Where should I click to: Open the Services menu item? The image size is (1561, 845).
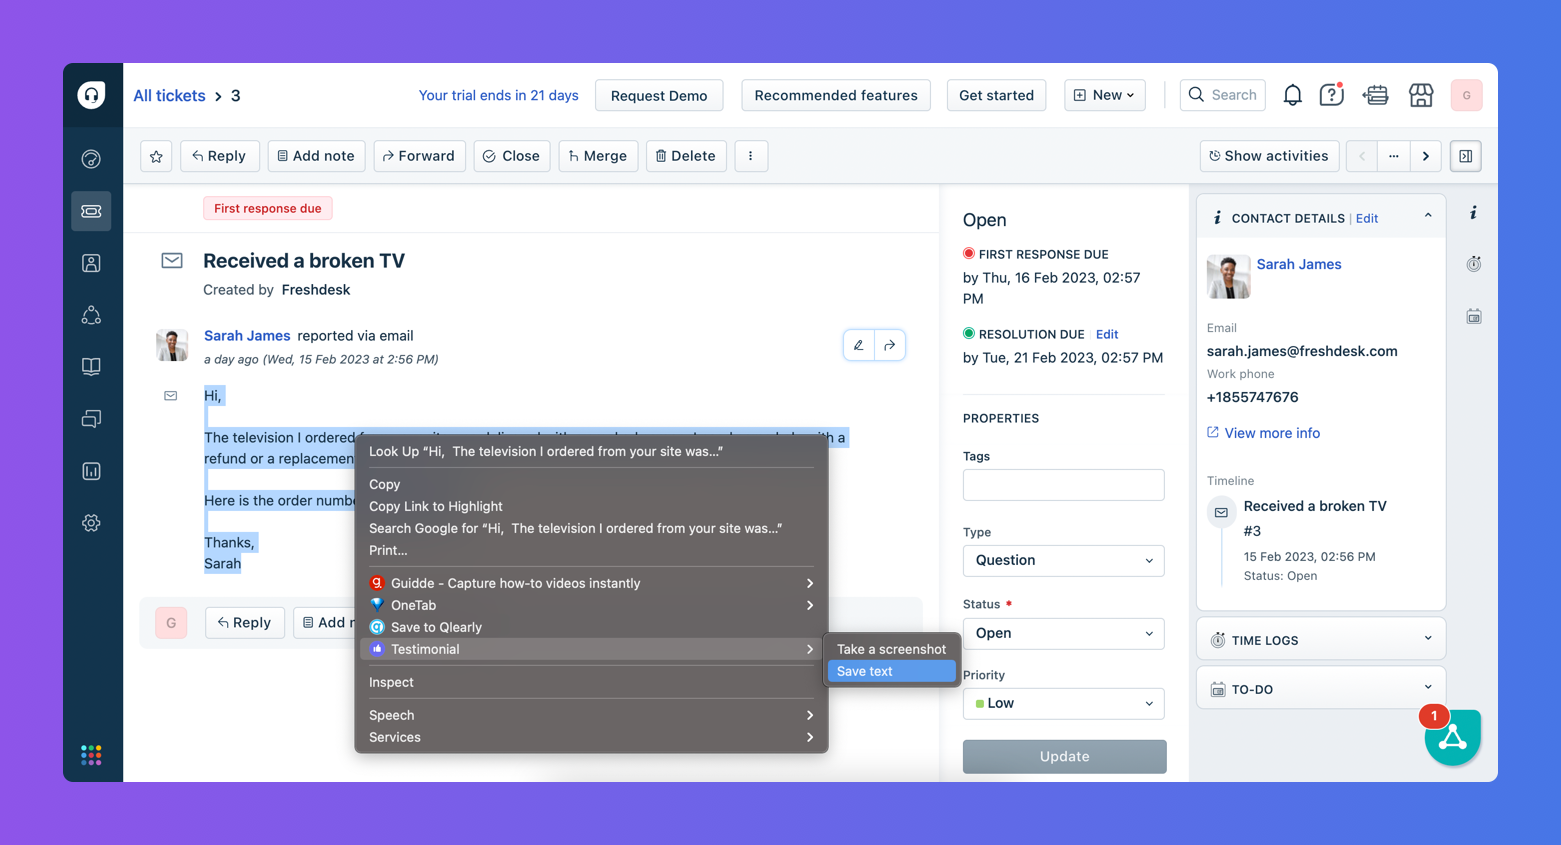(591, 737)
